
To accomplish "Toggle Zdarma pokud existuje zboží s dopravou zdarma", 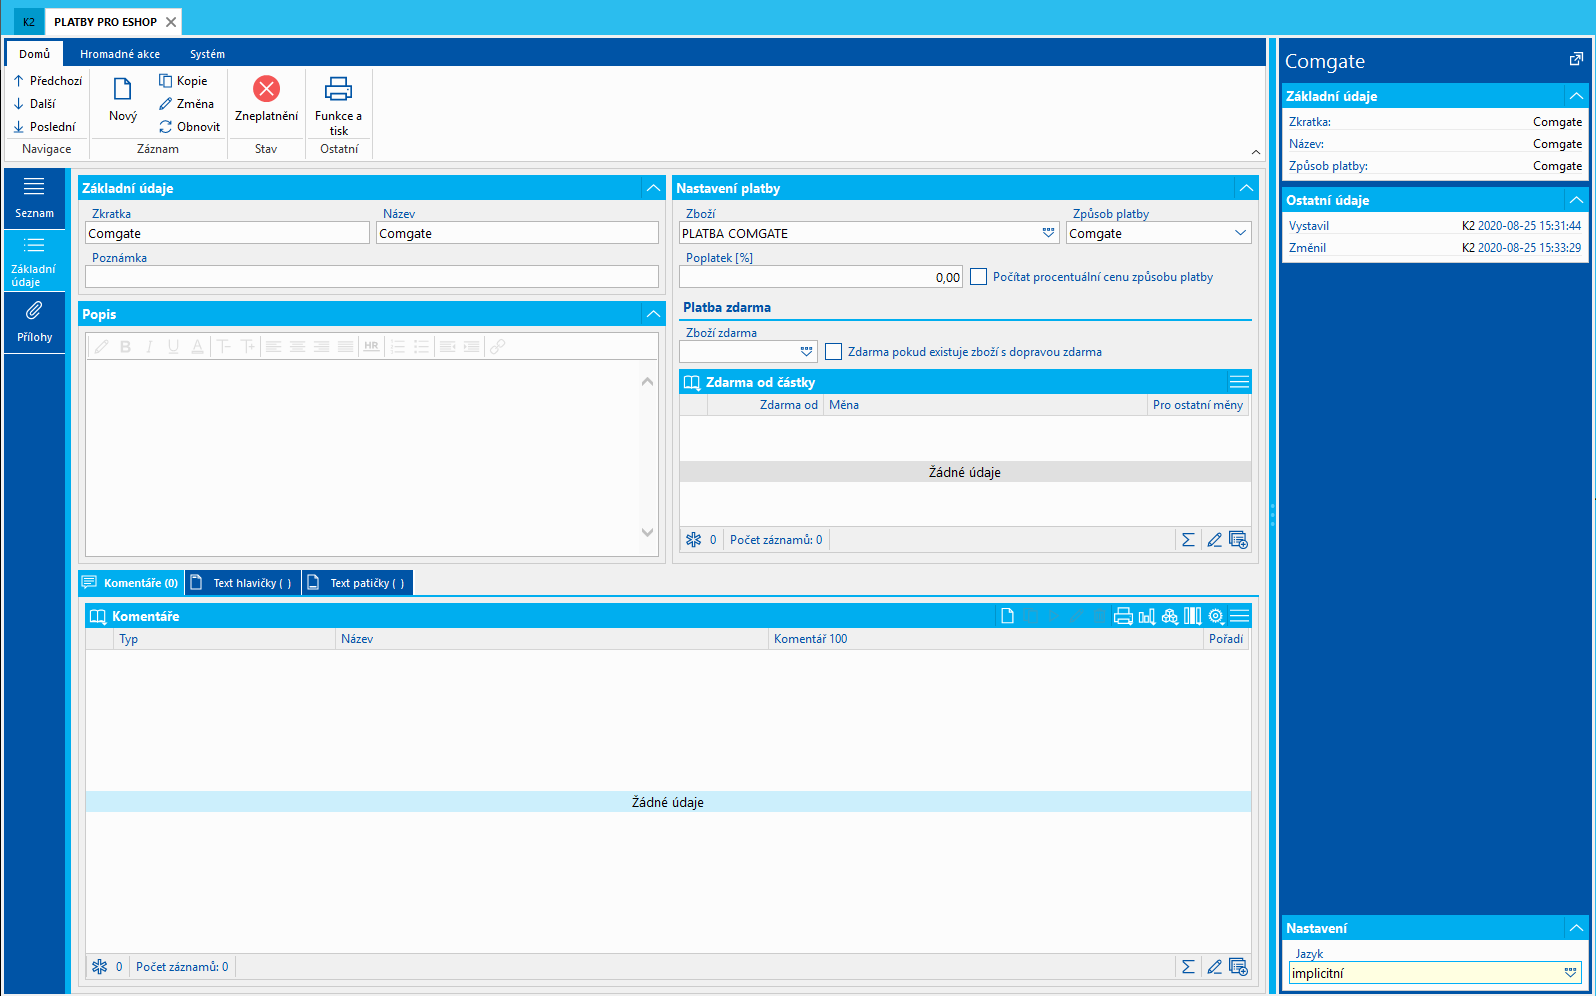I will (833, 352).
